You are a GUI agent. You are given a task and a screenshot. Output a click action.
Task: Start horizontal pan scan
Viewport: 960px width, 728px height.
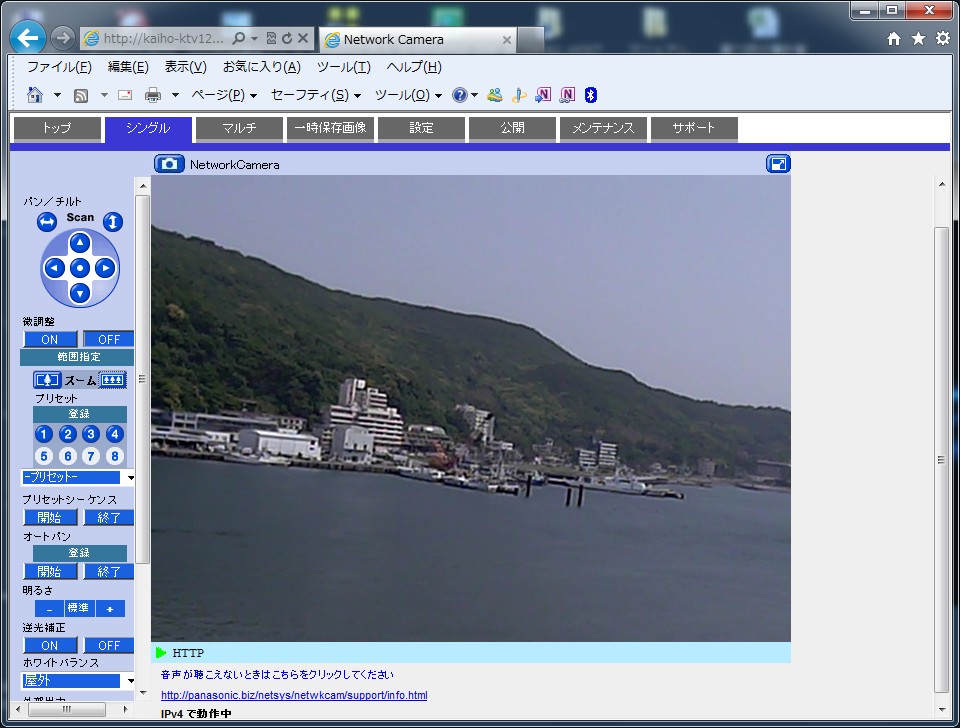(x=47, y=222)
